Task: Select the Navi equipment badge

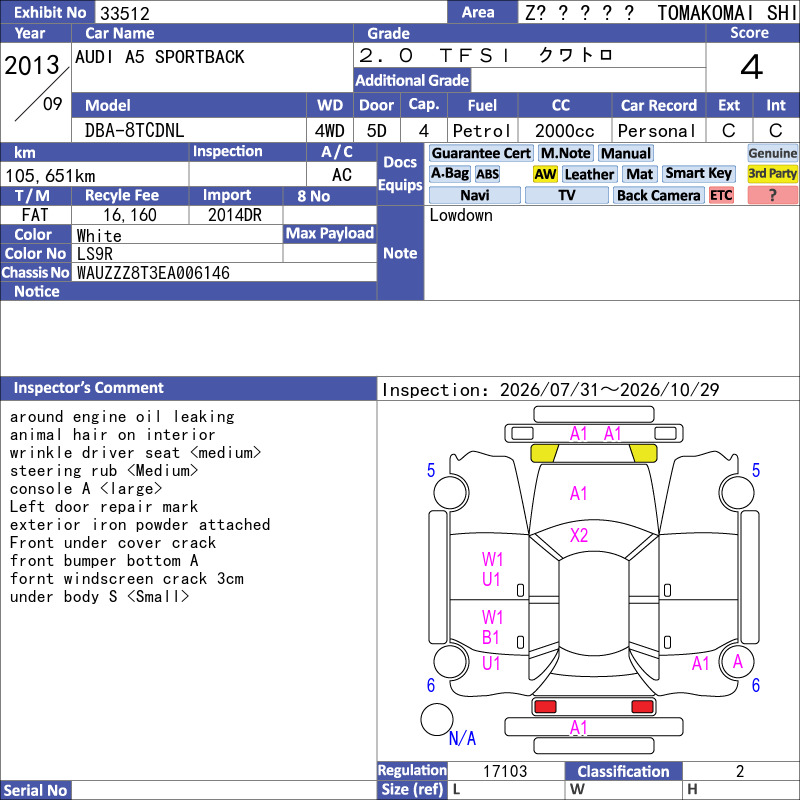Action: point(474,195)
